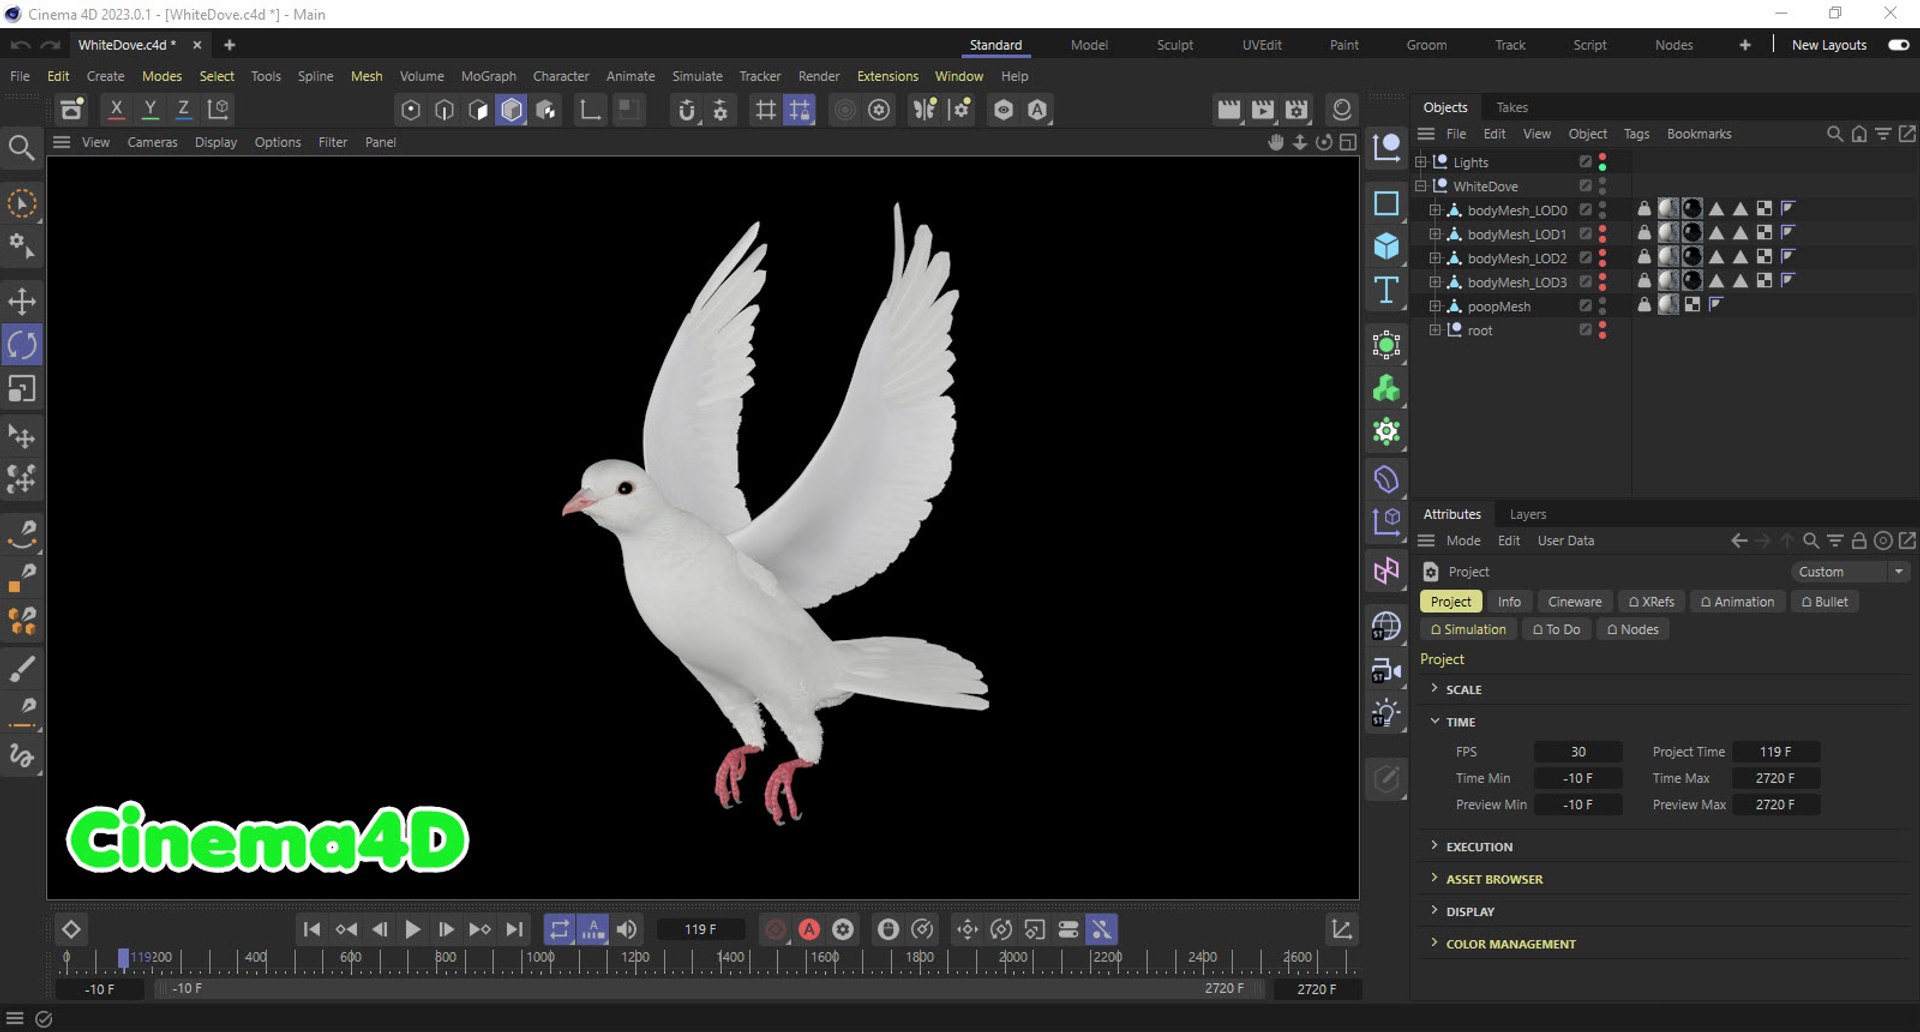Toggle loop playback mode

(x=559, y=929)
